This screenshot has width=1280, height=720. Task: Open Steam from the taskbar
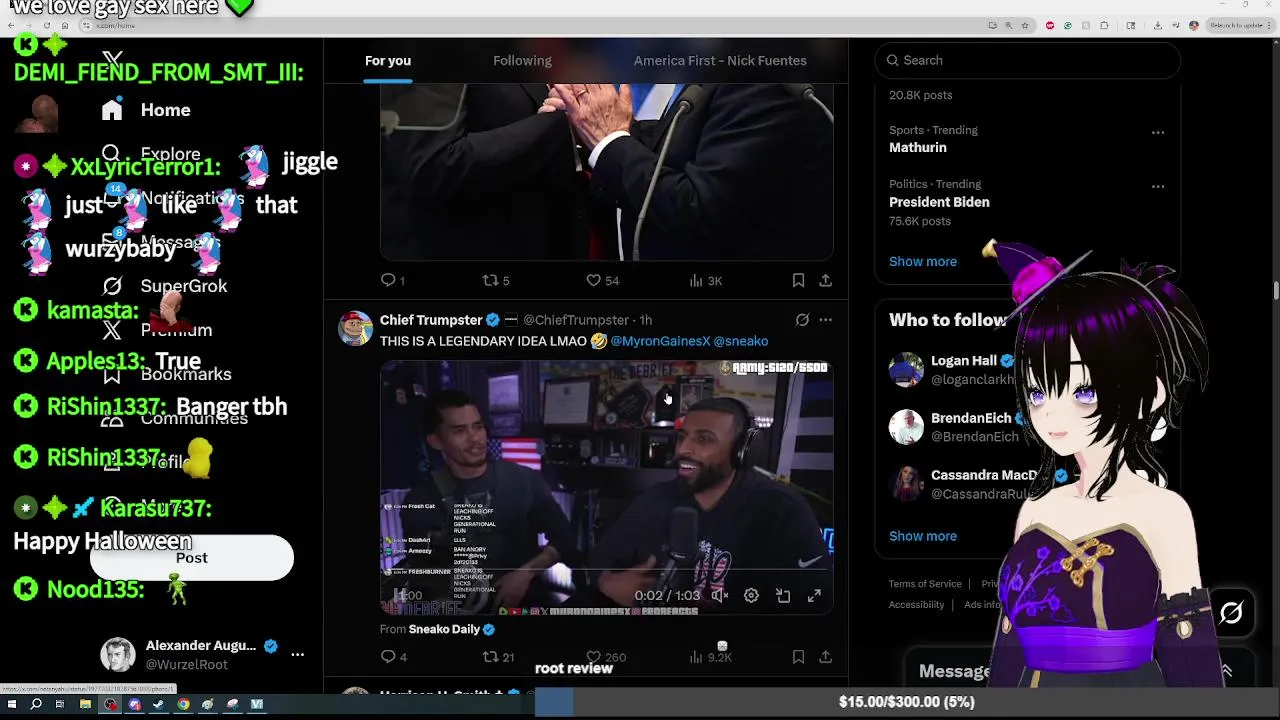[x=158, y=704]
